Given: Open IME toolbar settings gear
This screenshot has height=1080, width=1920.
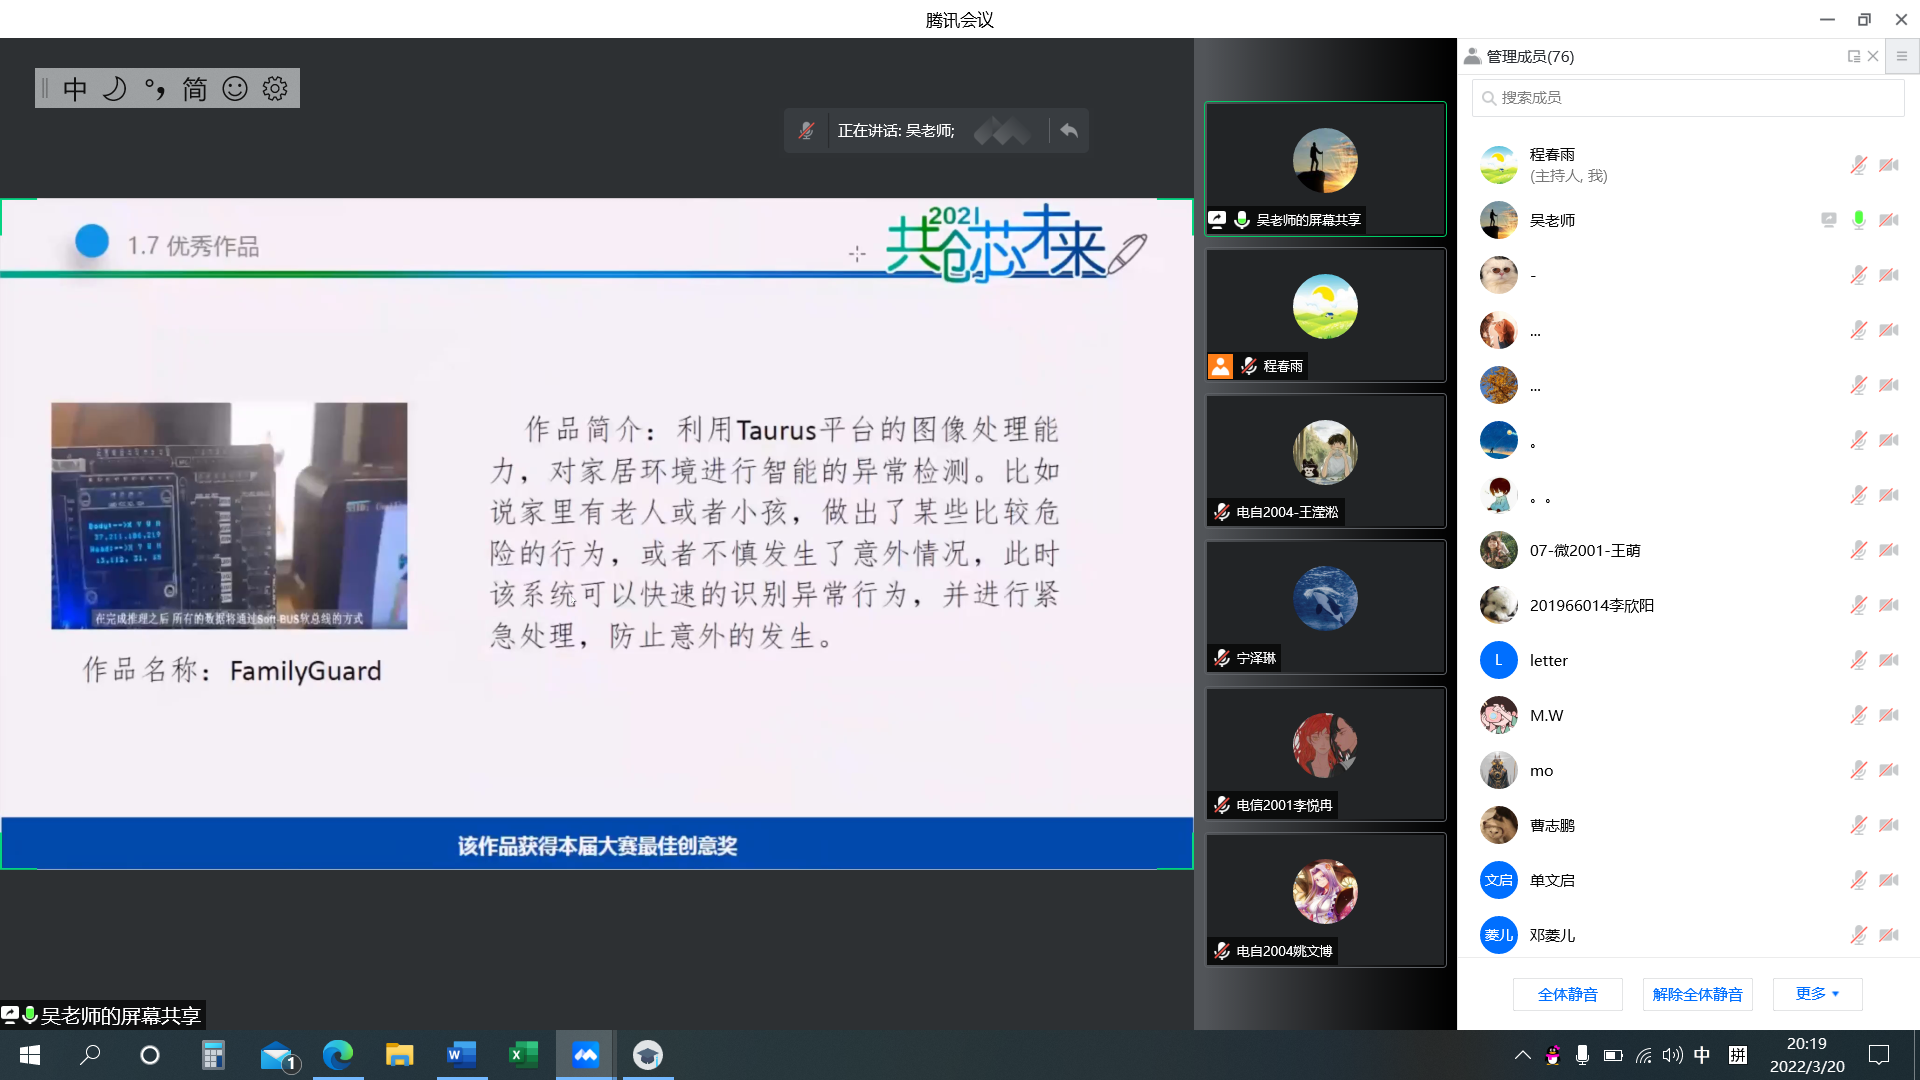Looking at the screenshot, I should pyautogui.click(x=275, y=89).
